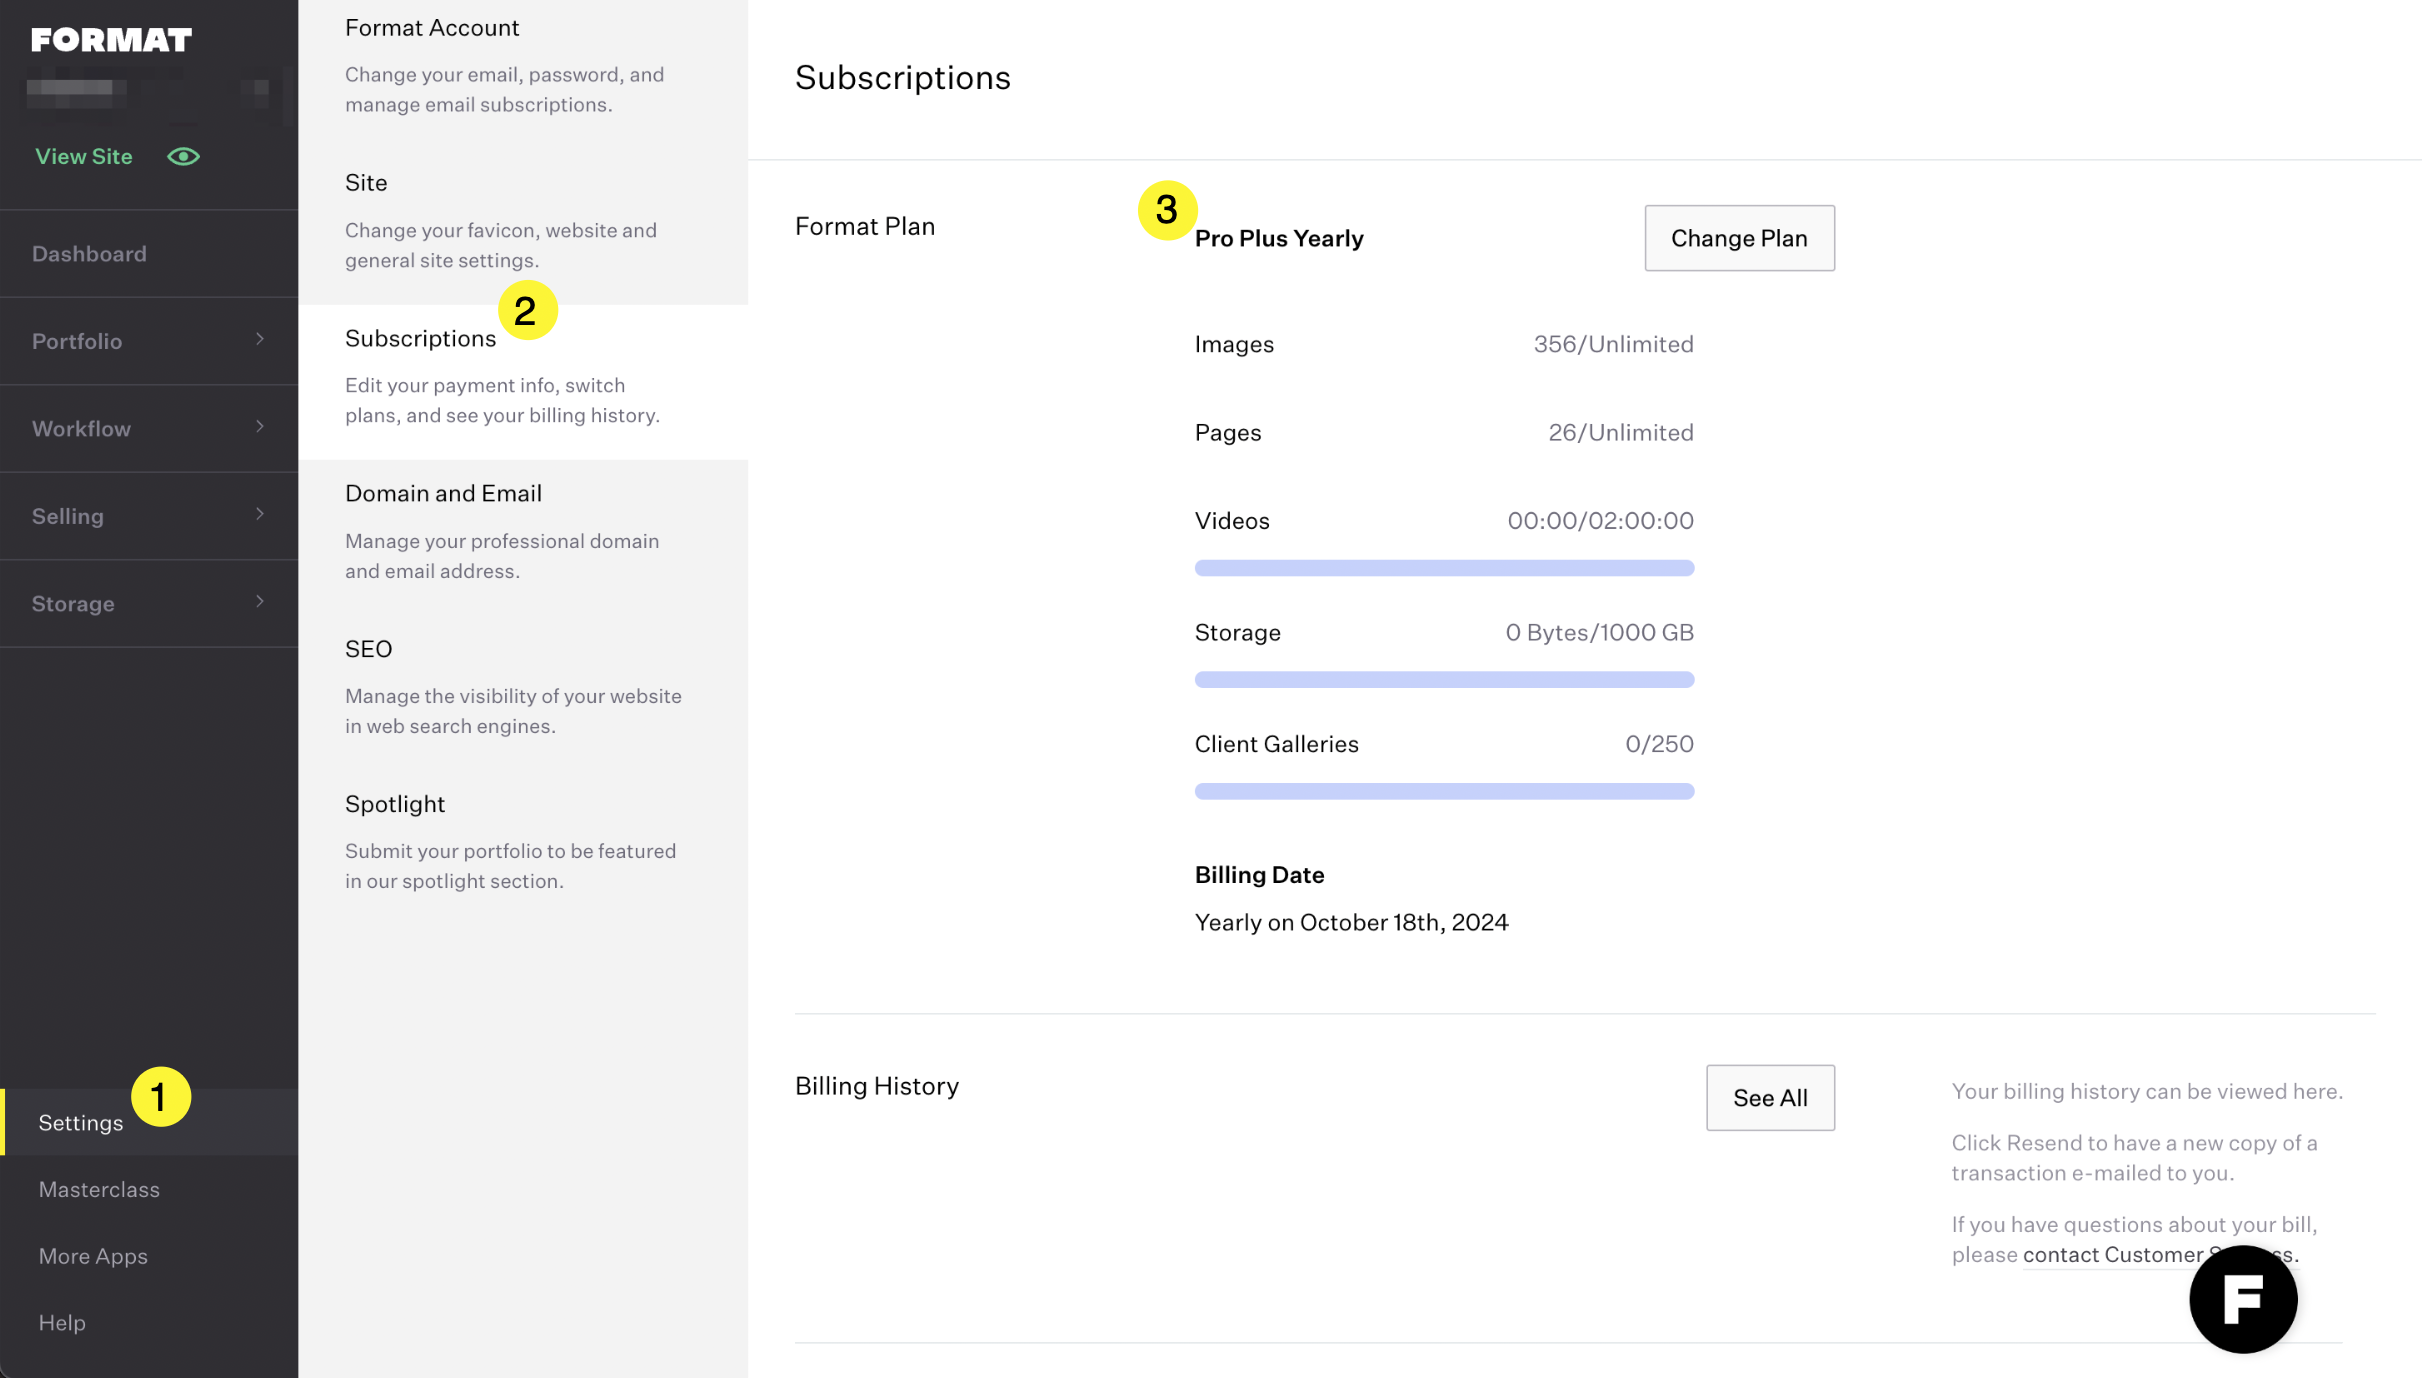Image resolution: width=2422 pixels, height=1378 pixels.
Task: Click the Format Plan label
Action: (865, 227)
